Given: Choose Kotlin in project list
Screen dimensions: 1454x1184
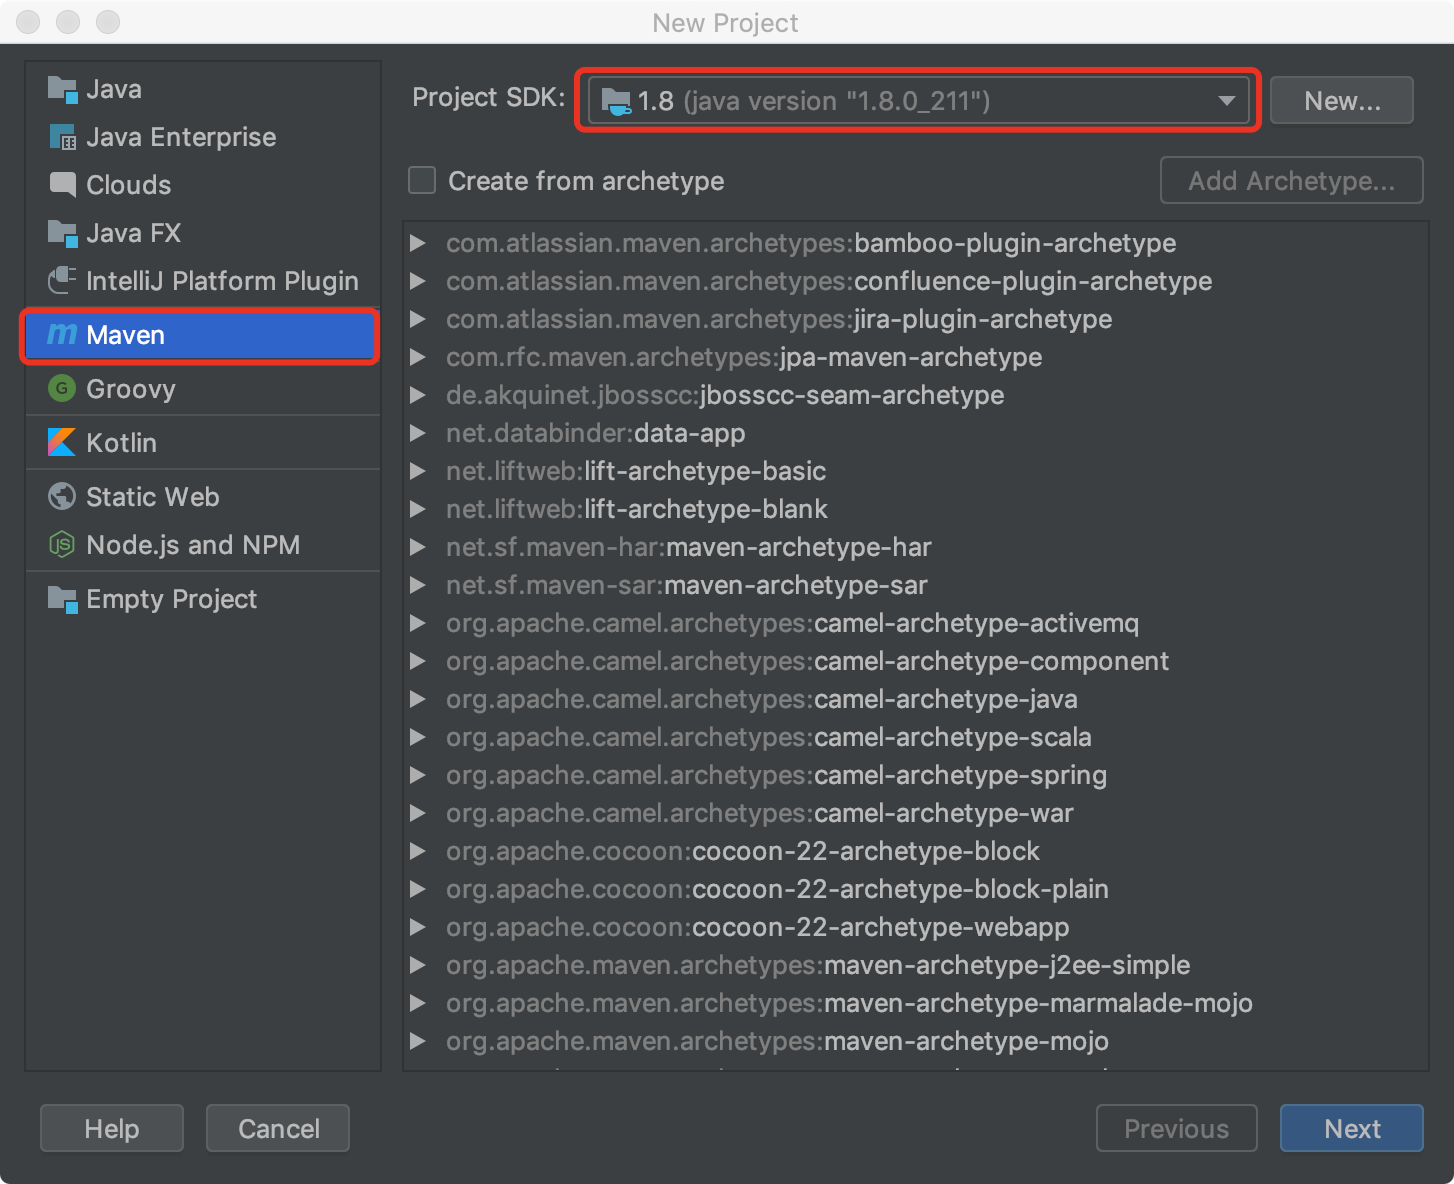Looking at the screenshot, I should click(x=203, y=443).
